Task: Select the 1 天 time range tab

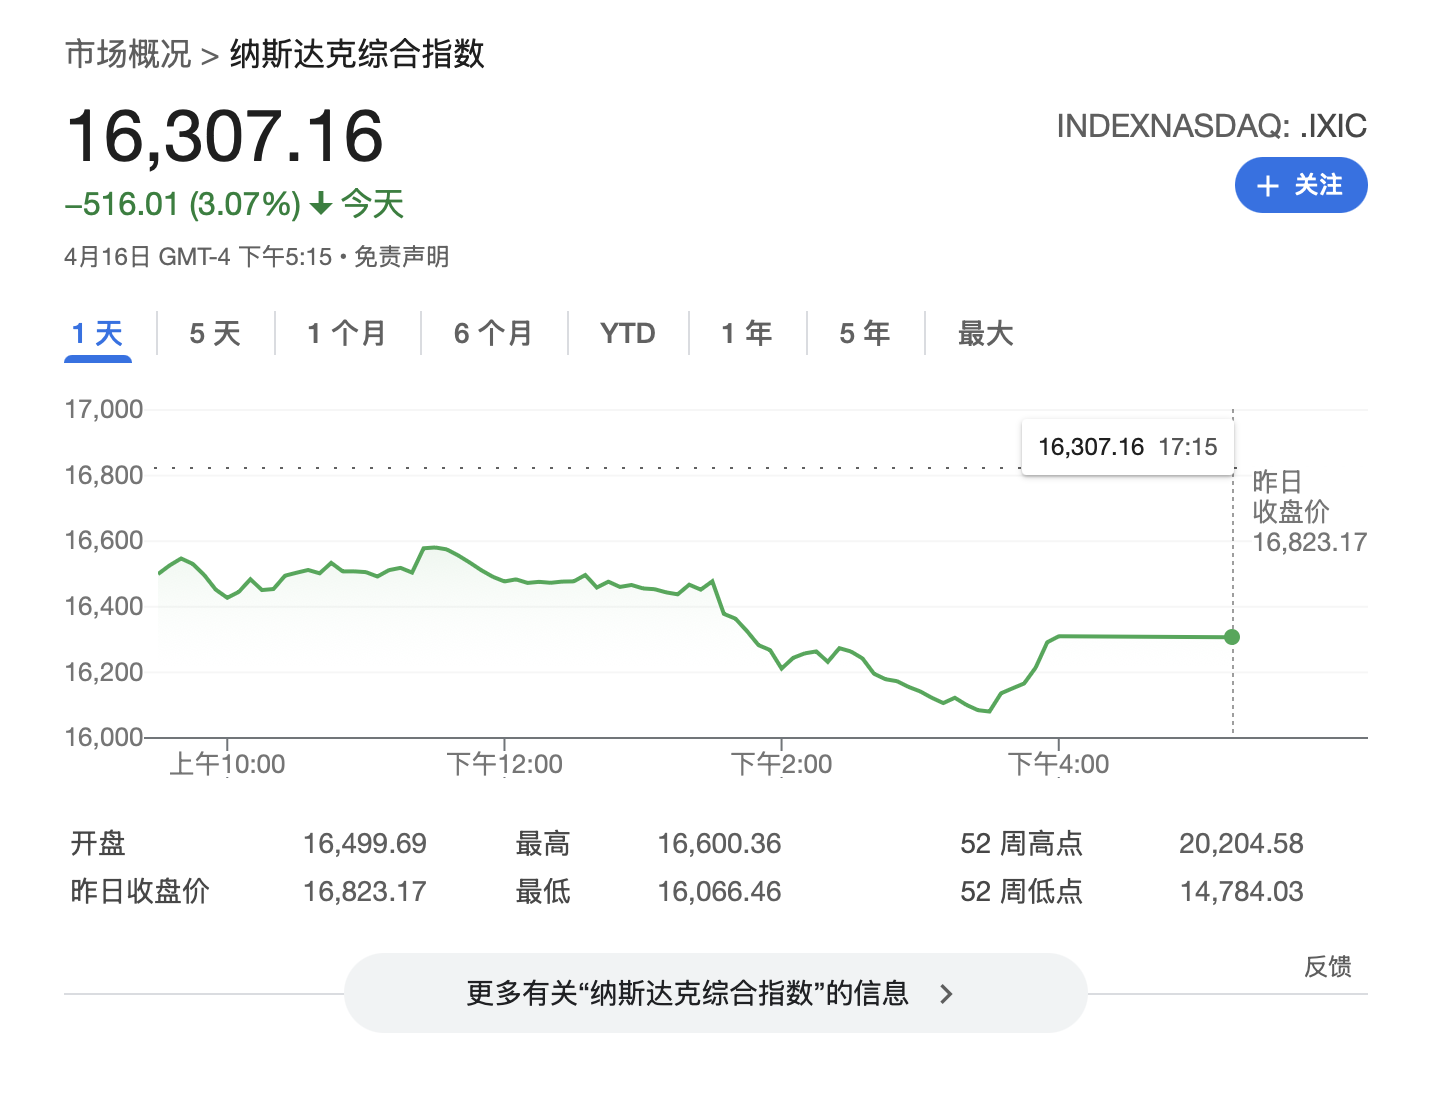Action: pyautogui.click(x=97, y=333)
